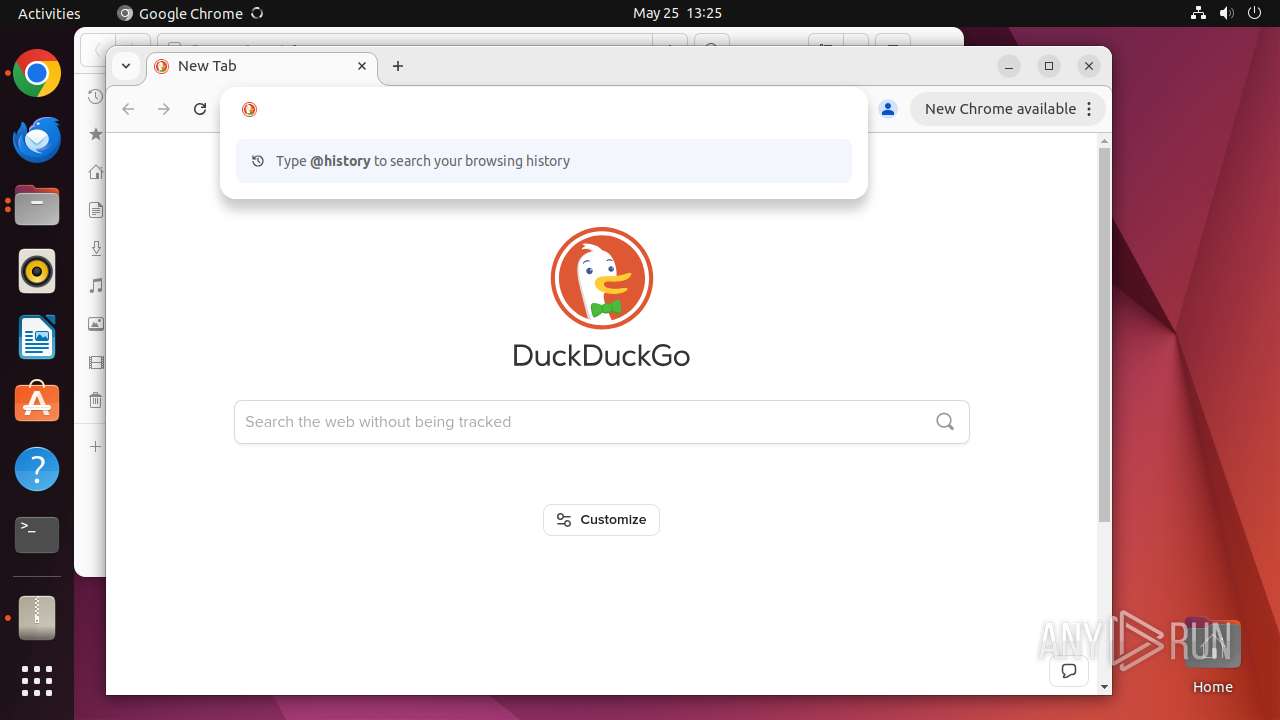
Task: Open Ubuntu Software store icon
Action: tap(37, 403)
